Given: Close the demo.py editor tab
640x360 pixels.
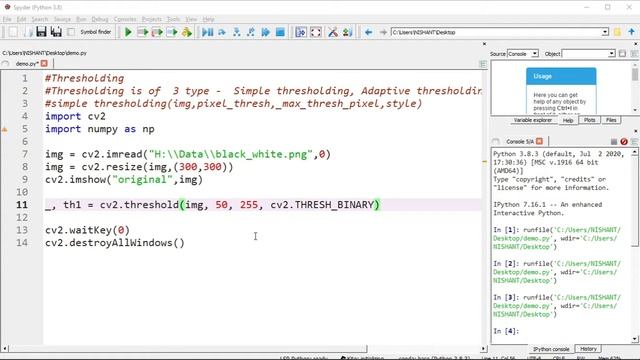Looking at the screenshot, I should (44, 64).
